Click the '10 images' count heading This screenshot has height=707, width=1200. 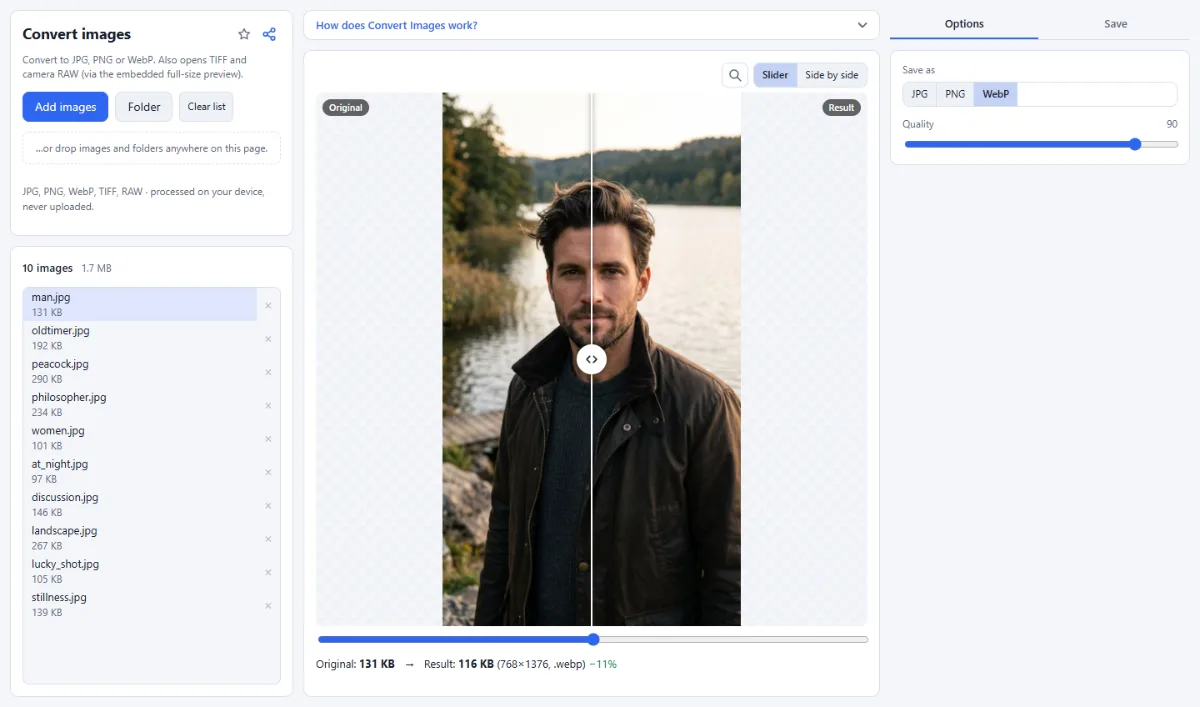(48, 268)
